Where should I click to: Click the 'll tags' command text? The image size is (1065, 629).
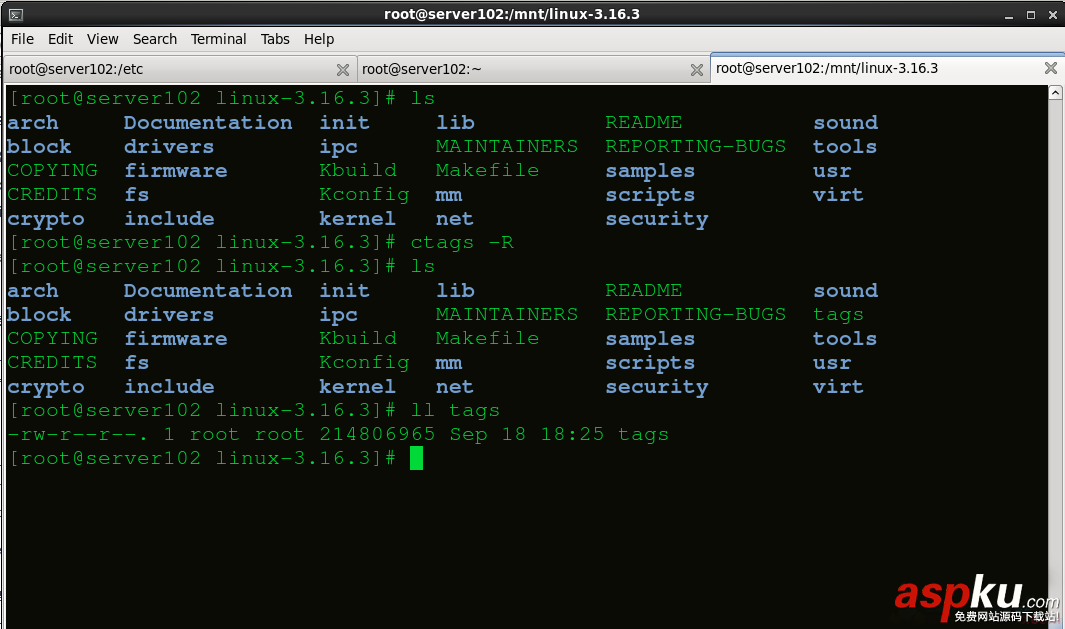455,410
